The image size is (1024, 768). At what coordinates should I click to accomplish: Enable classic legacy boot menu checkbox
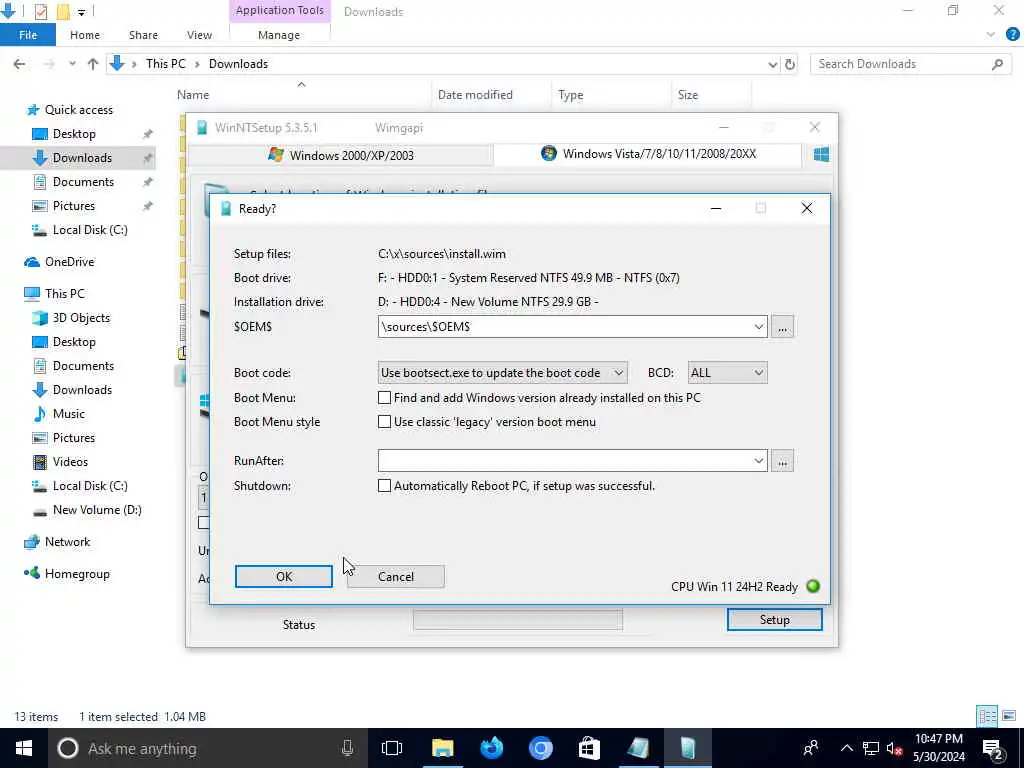pos(385,422)
